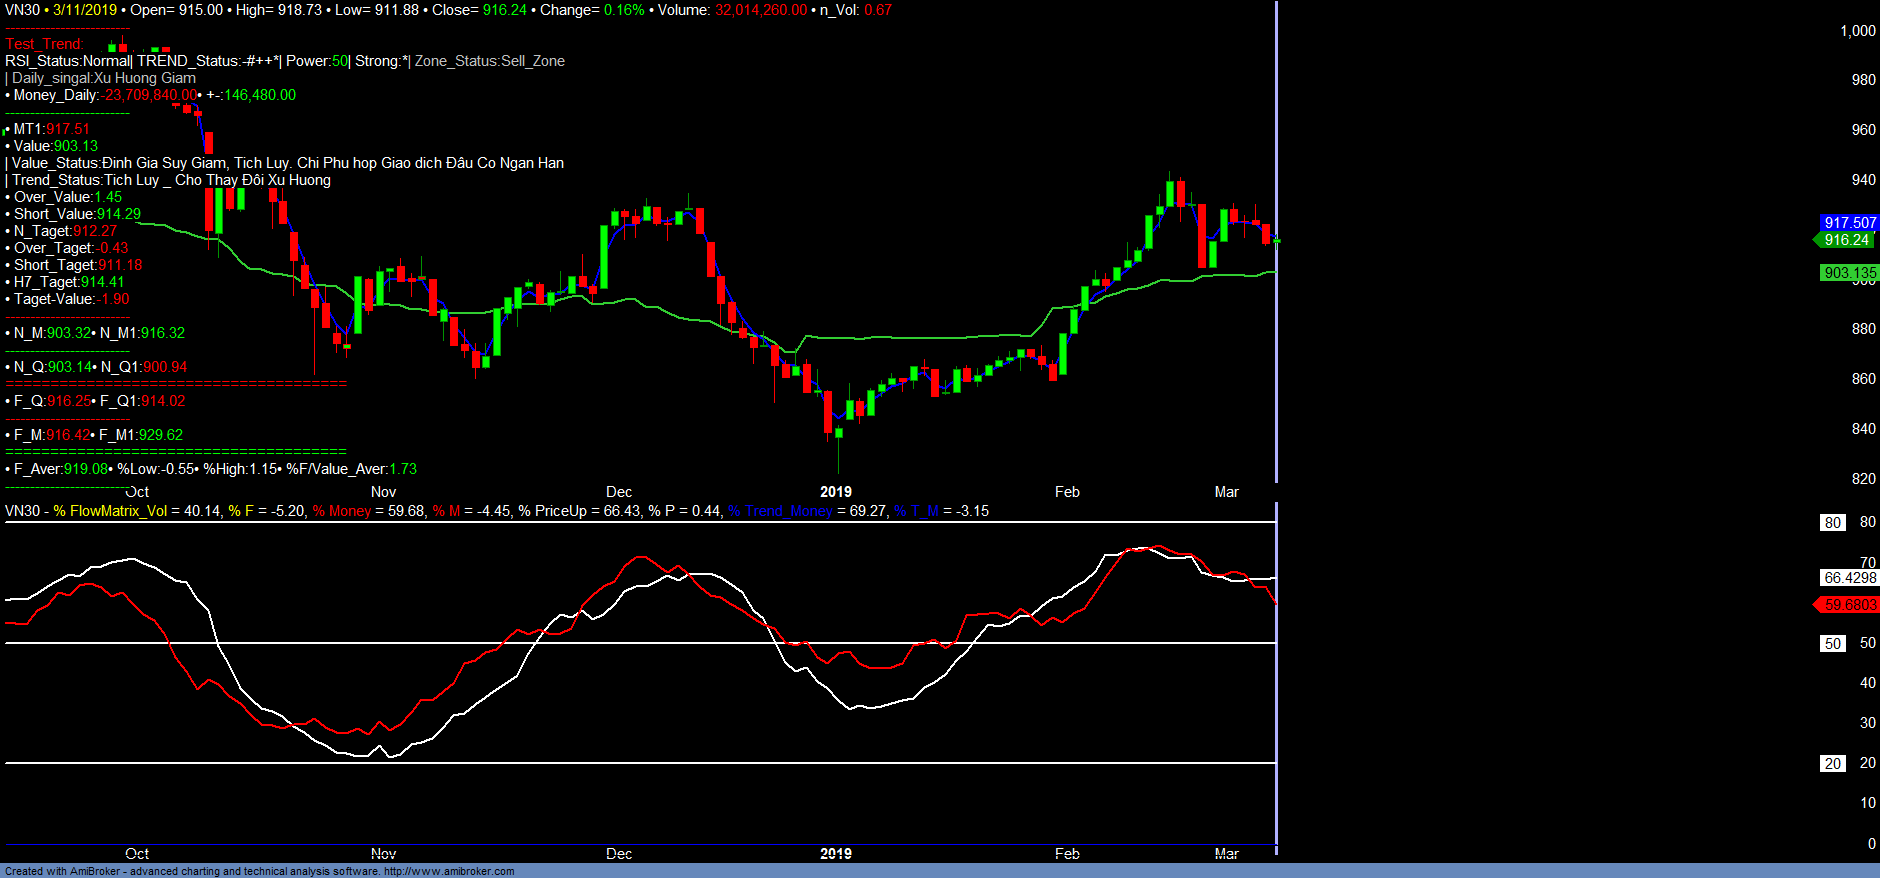This screenshot has width=1880, height=878.
Task: Click the red 59.6803 oscillator marker
Action: tap(1848, 605)
